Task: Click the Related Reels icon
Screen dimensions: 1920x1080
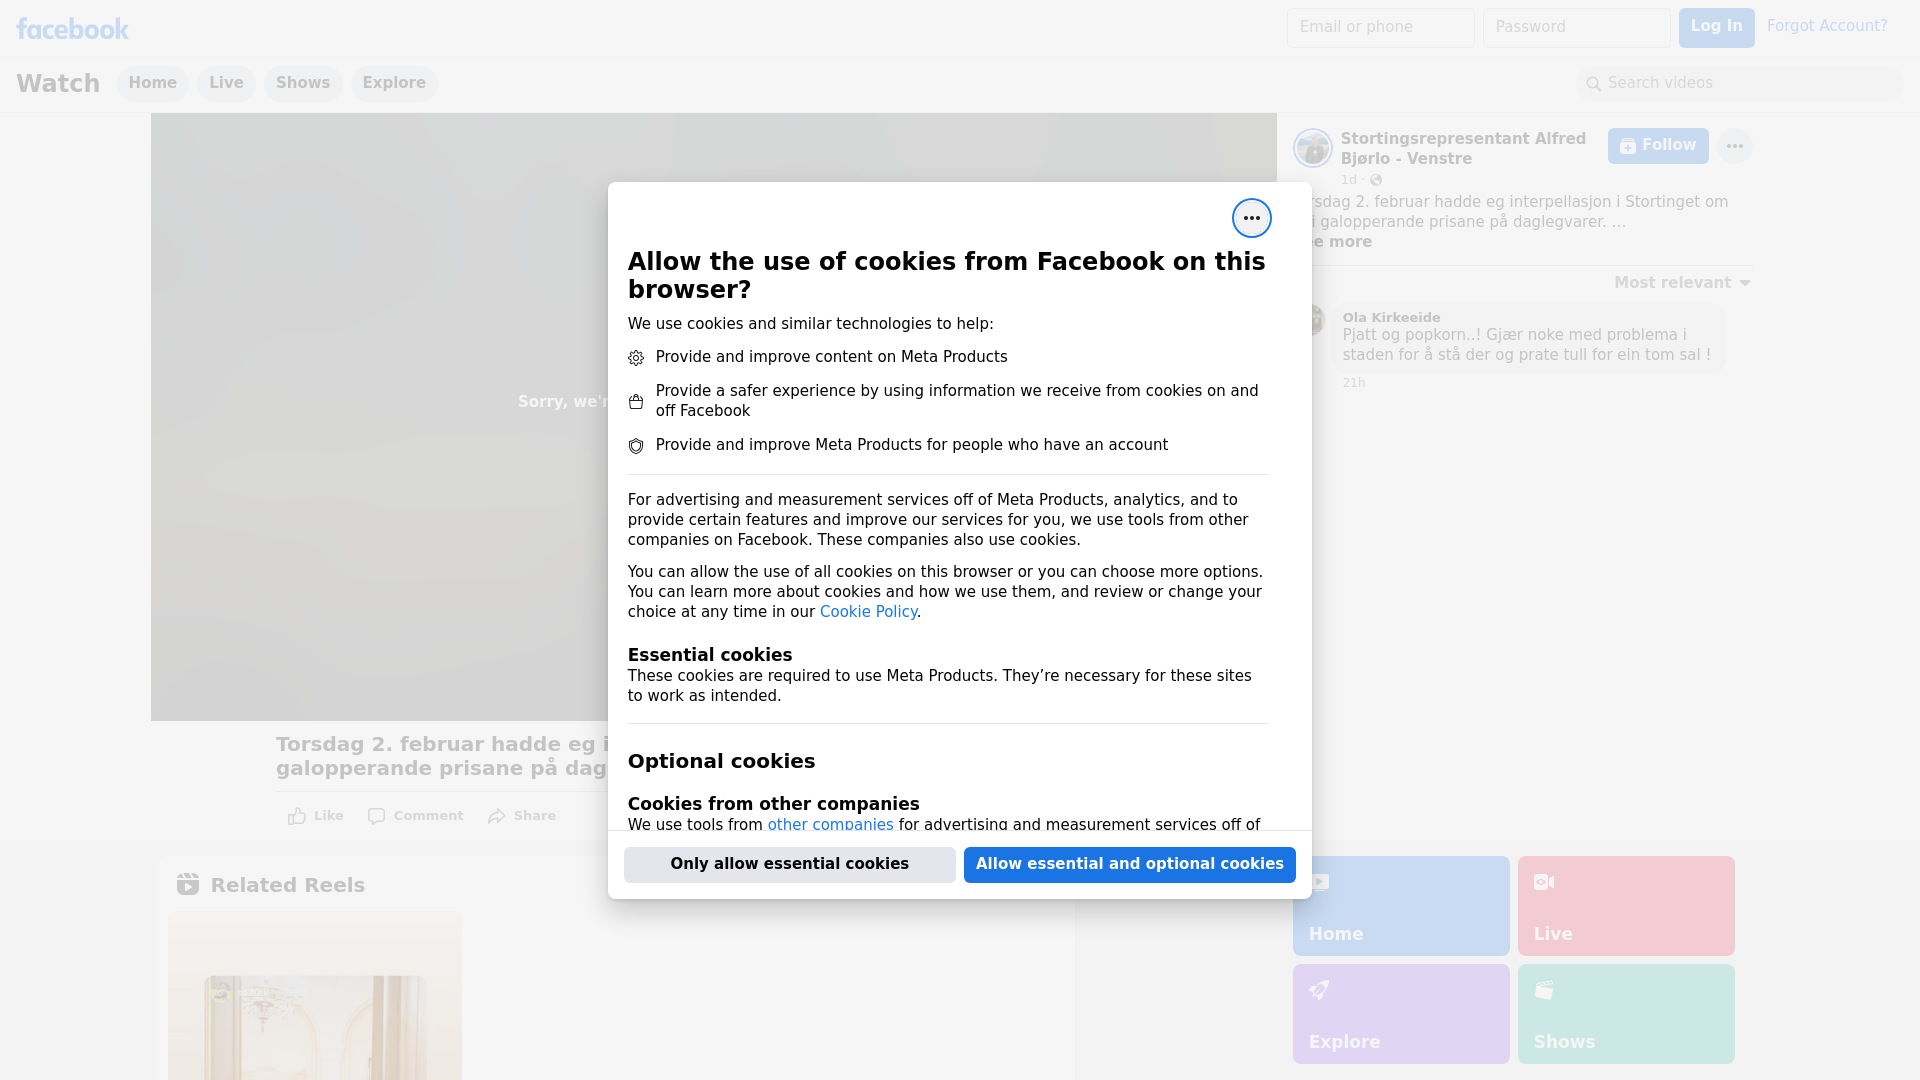Action: [x=188, y=884]
